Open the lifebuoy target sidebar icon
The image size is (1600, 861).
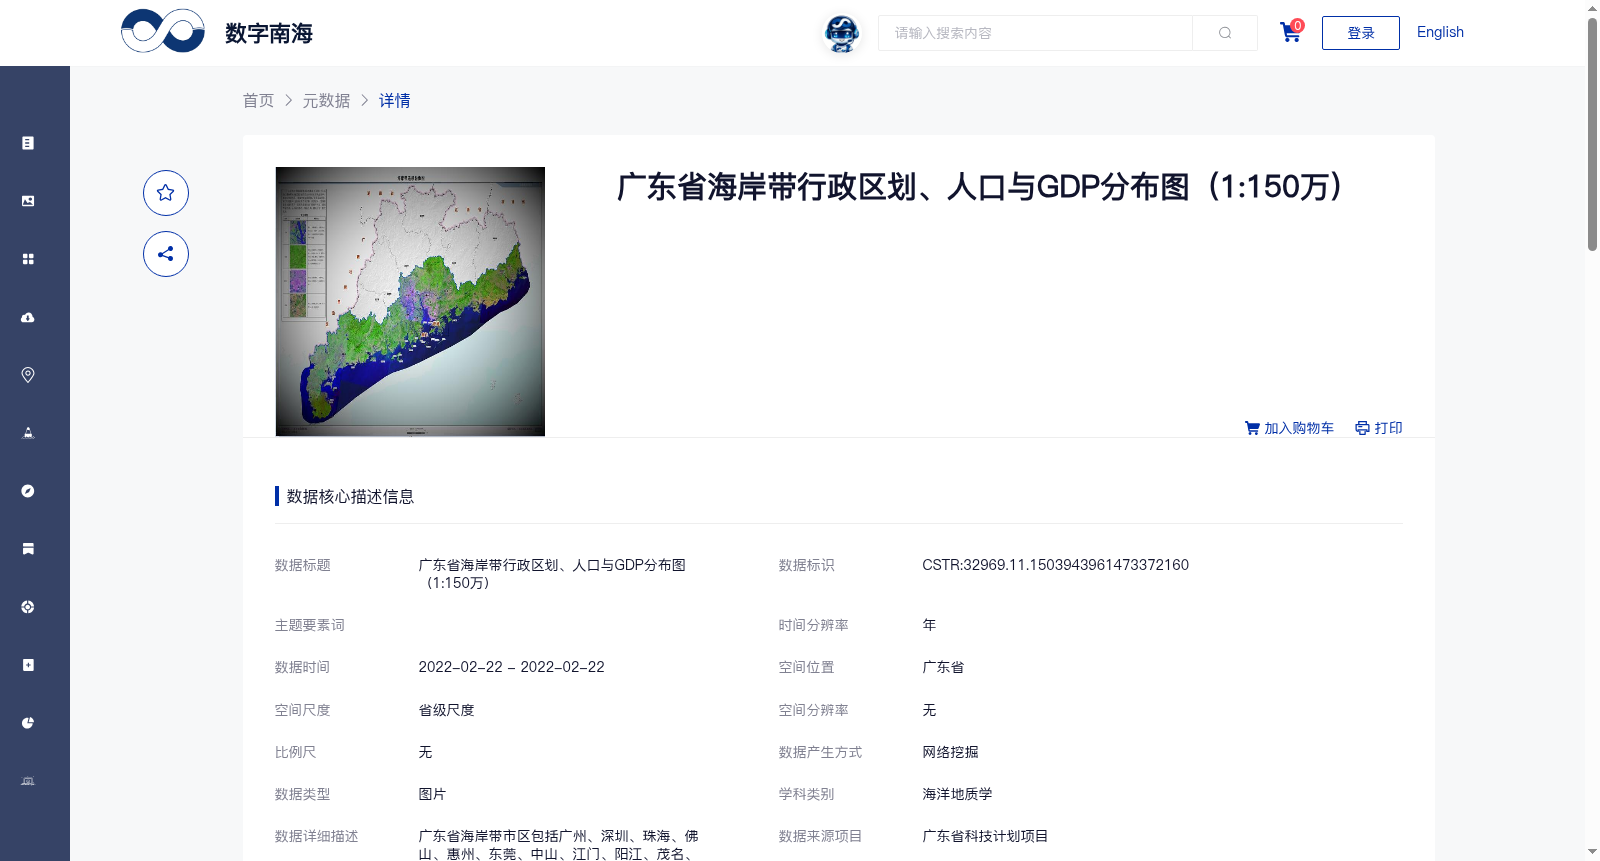(x=28, y=607)
